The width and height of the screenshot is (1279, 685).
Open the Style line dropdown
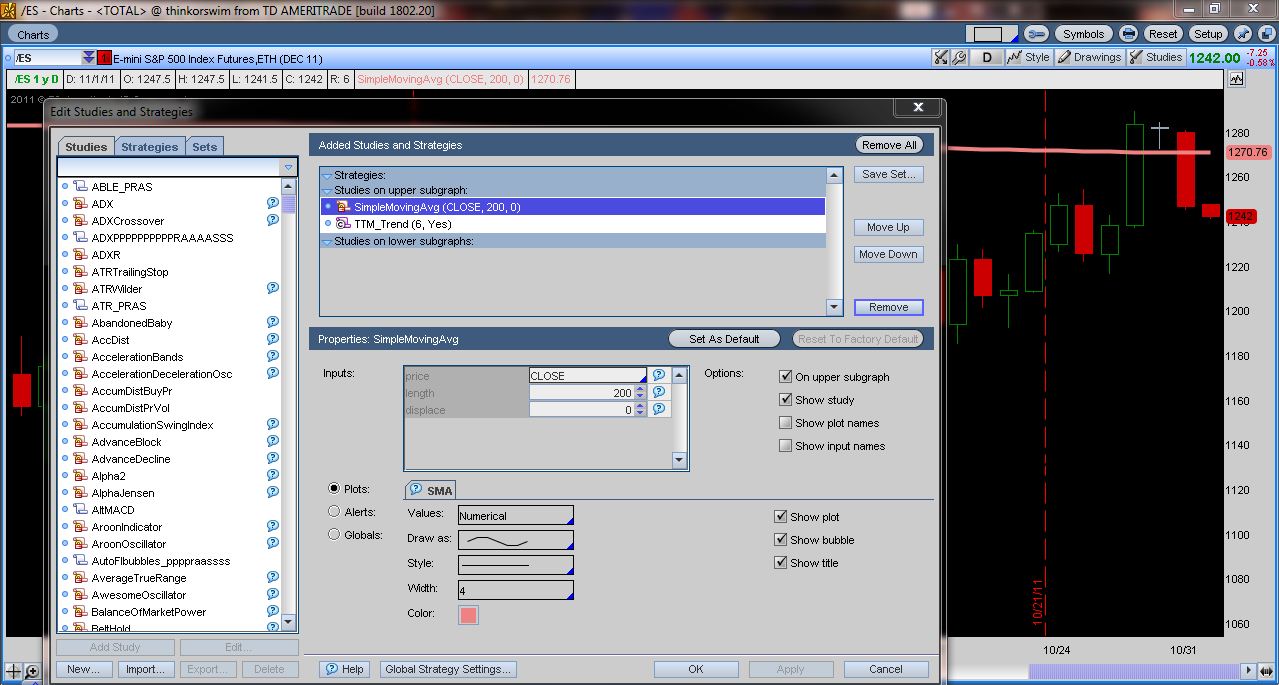(516, 565)
